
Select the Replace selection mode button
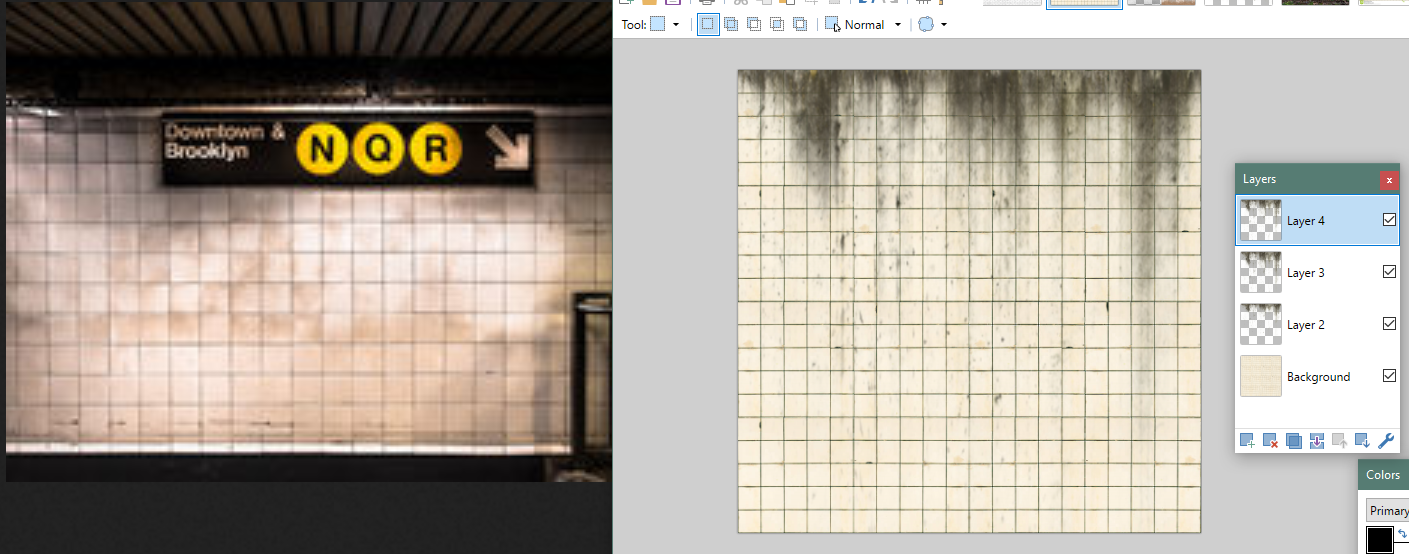pyautogui.click(x=708, y=25)
